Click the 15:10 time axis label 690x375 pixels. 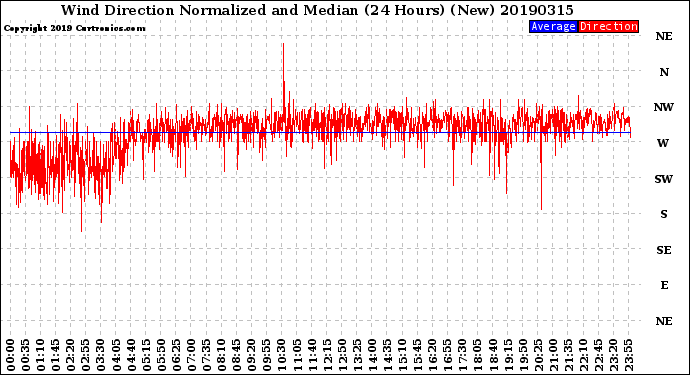pos(402,355)
